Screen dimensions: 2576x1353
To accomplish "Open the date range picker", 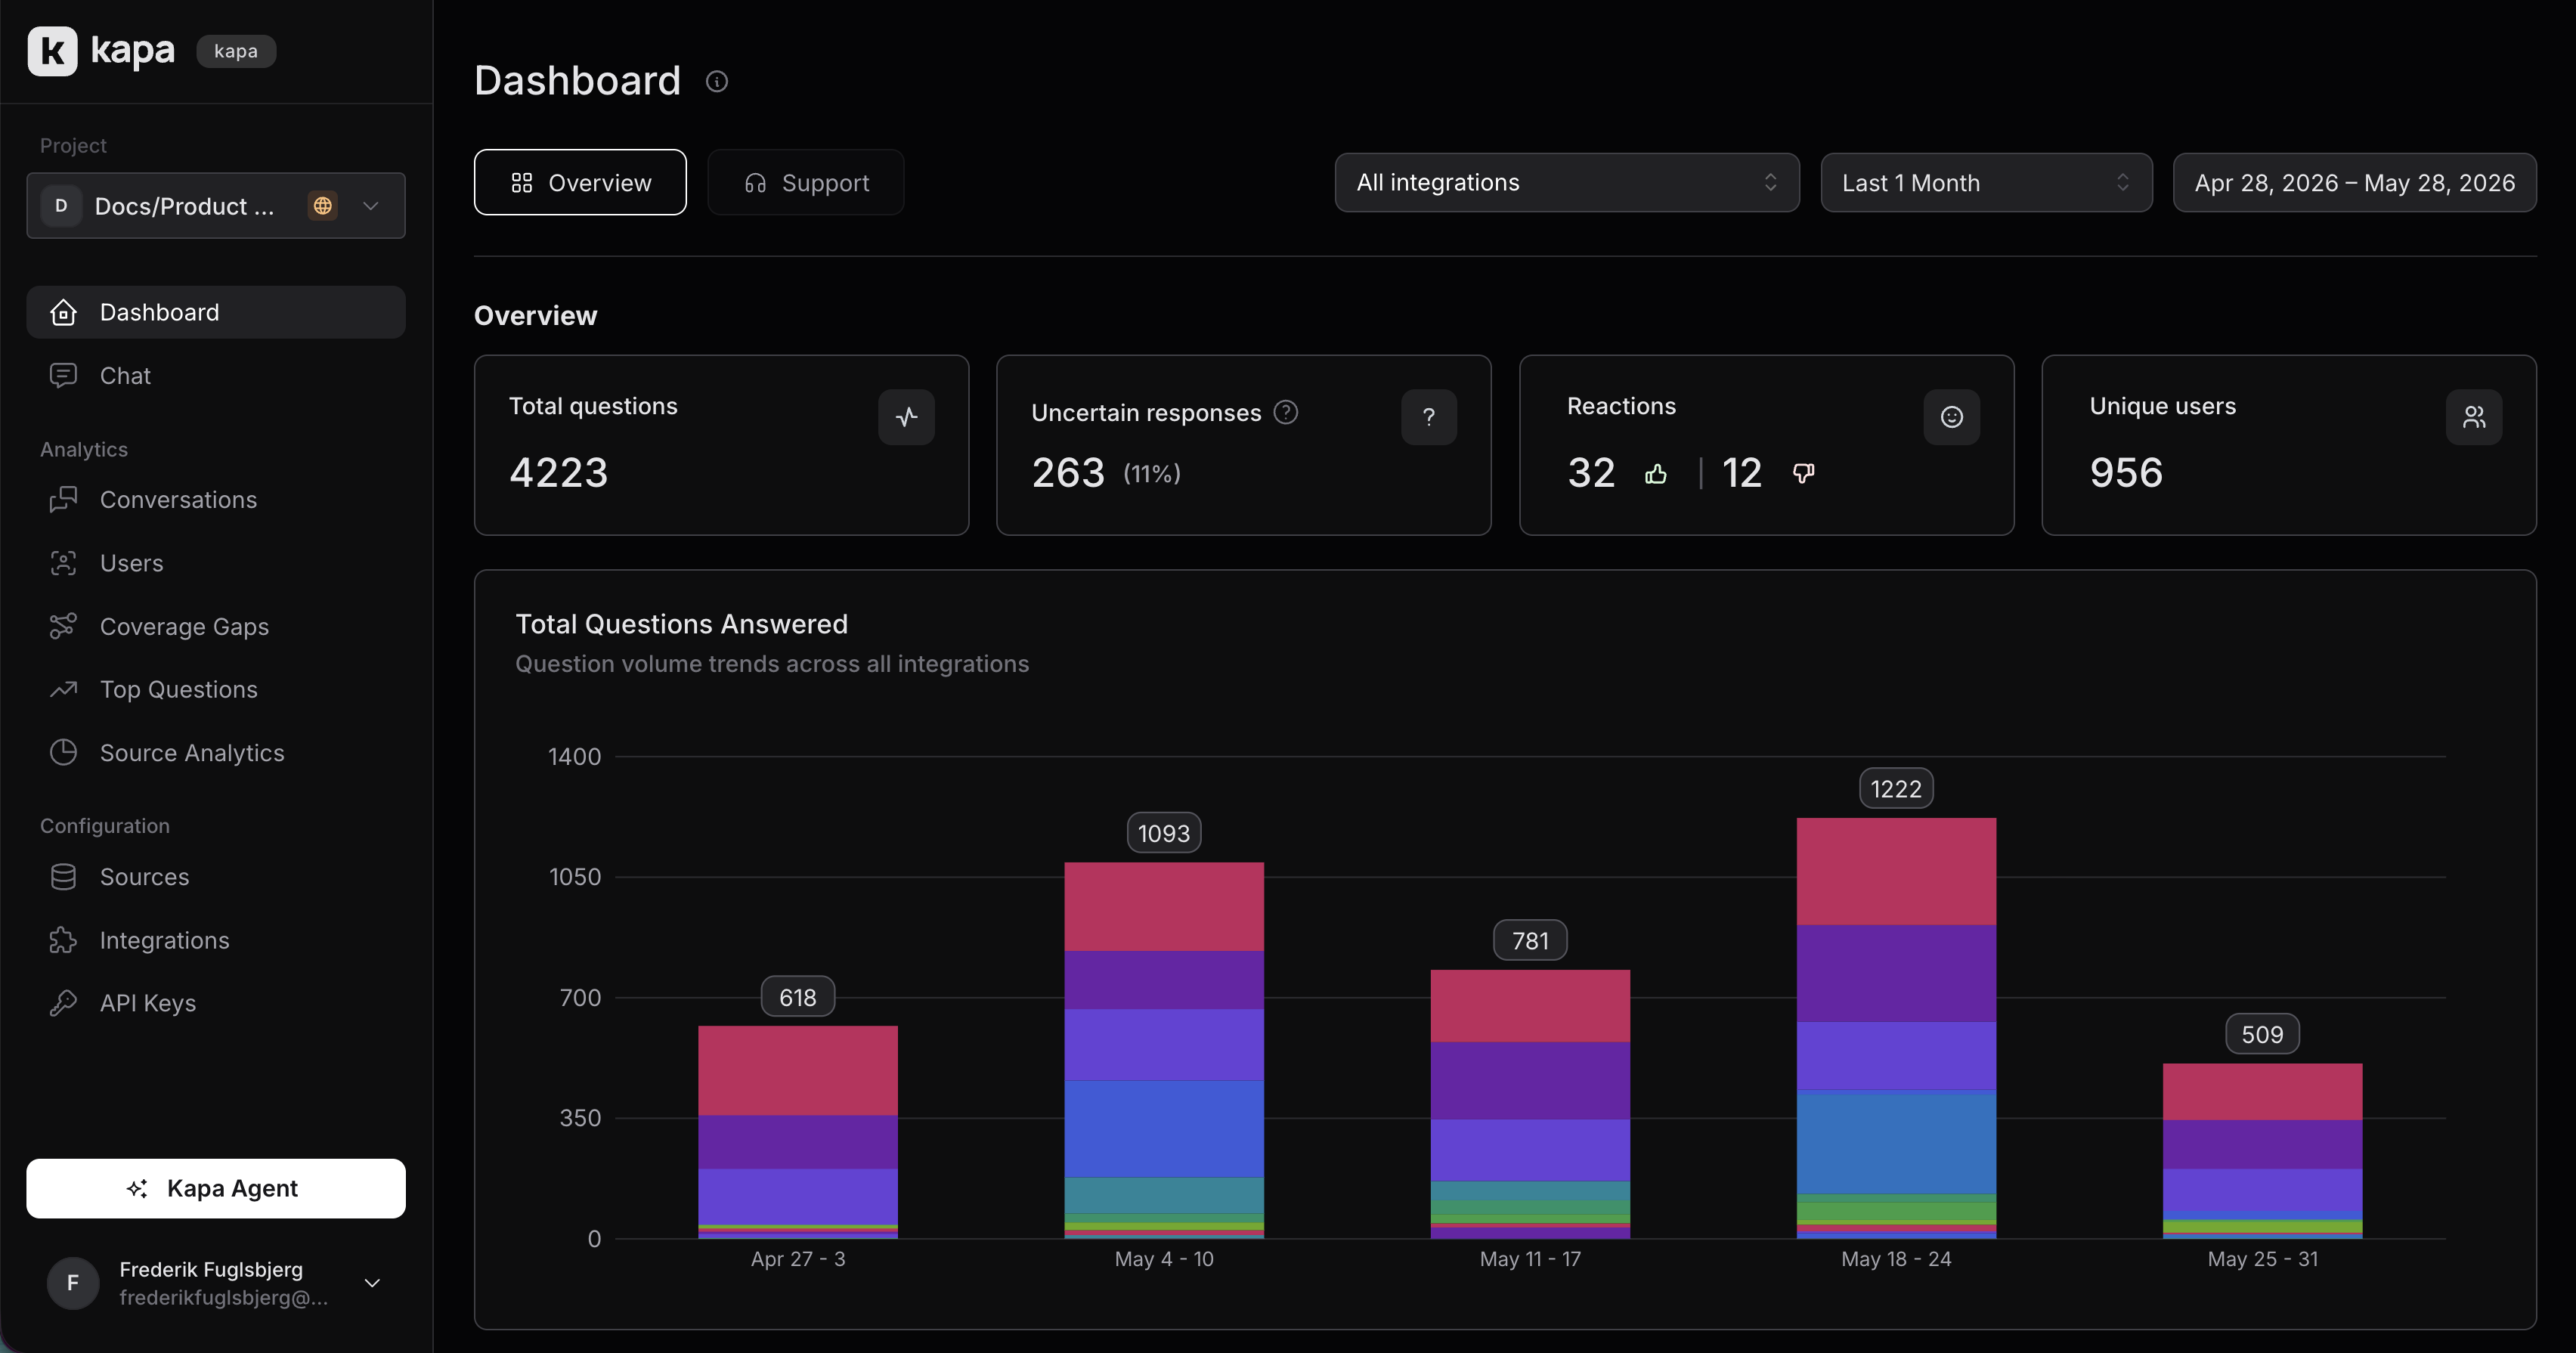I will (2354, 182).
